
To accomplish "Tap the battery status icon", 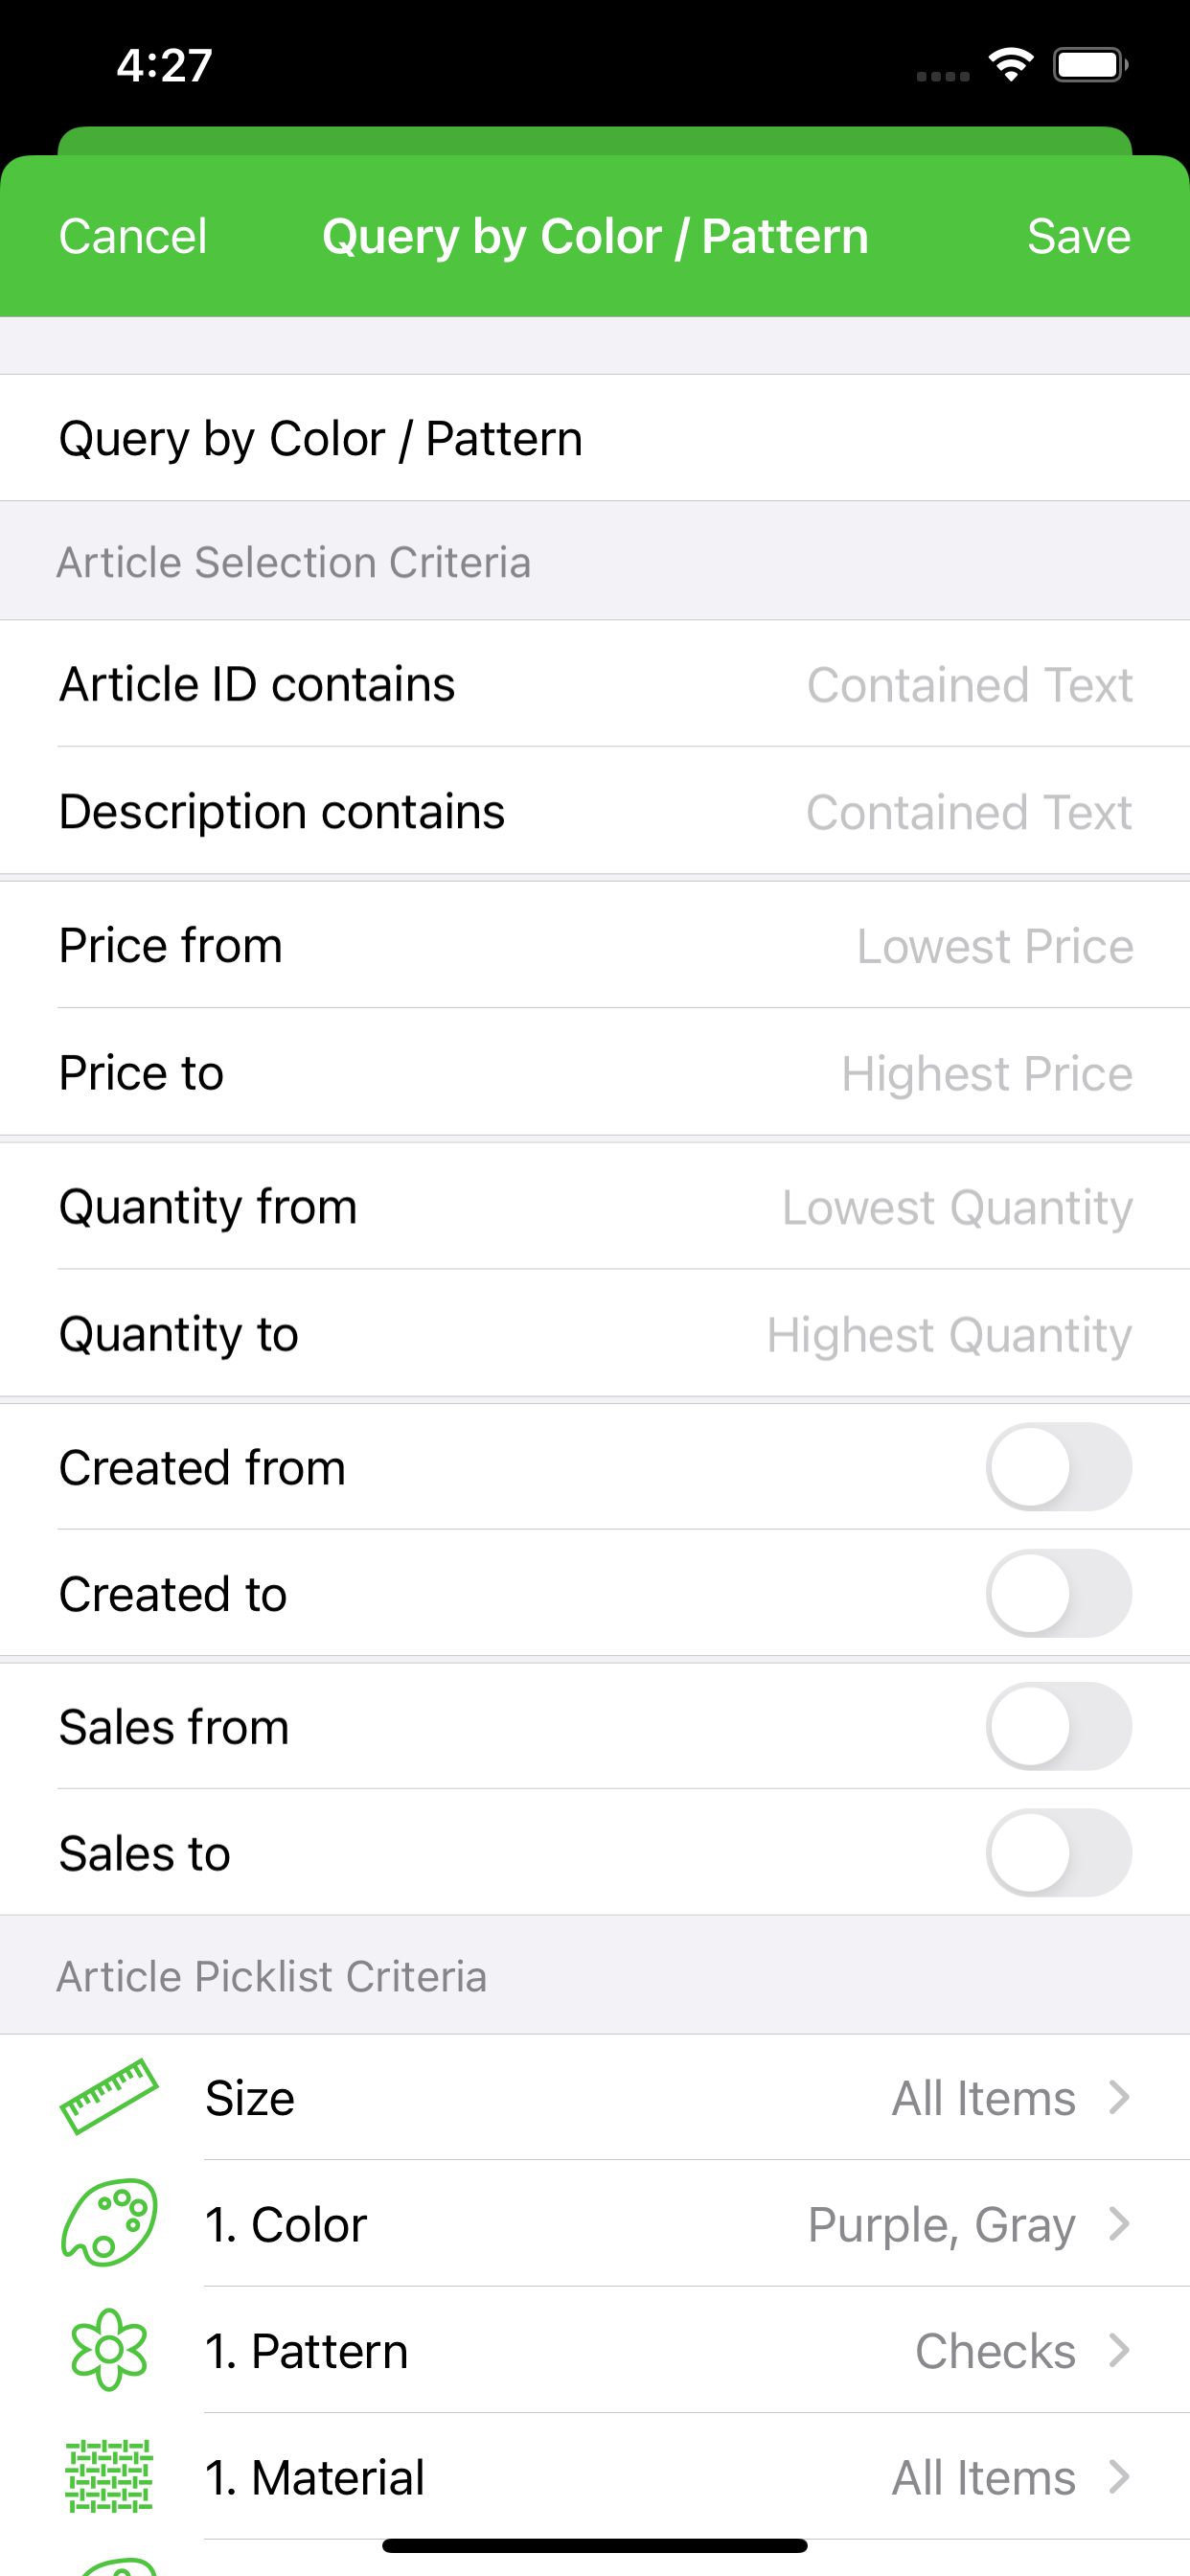I will [1091, 65].
